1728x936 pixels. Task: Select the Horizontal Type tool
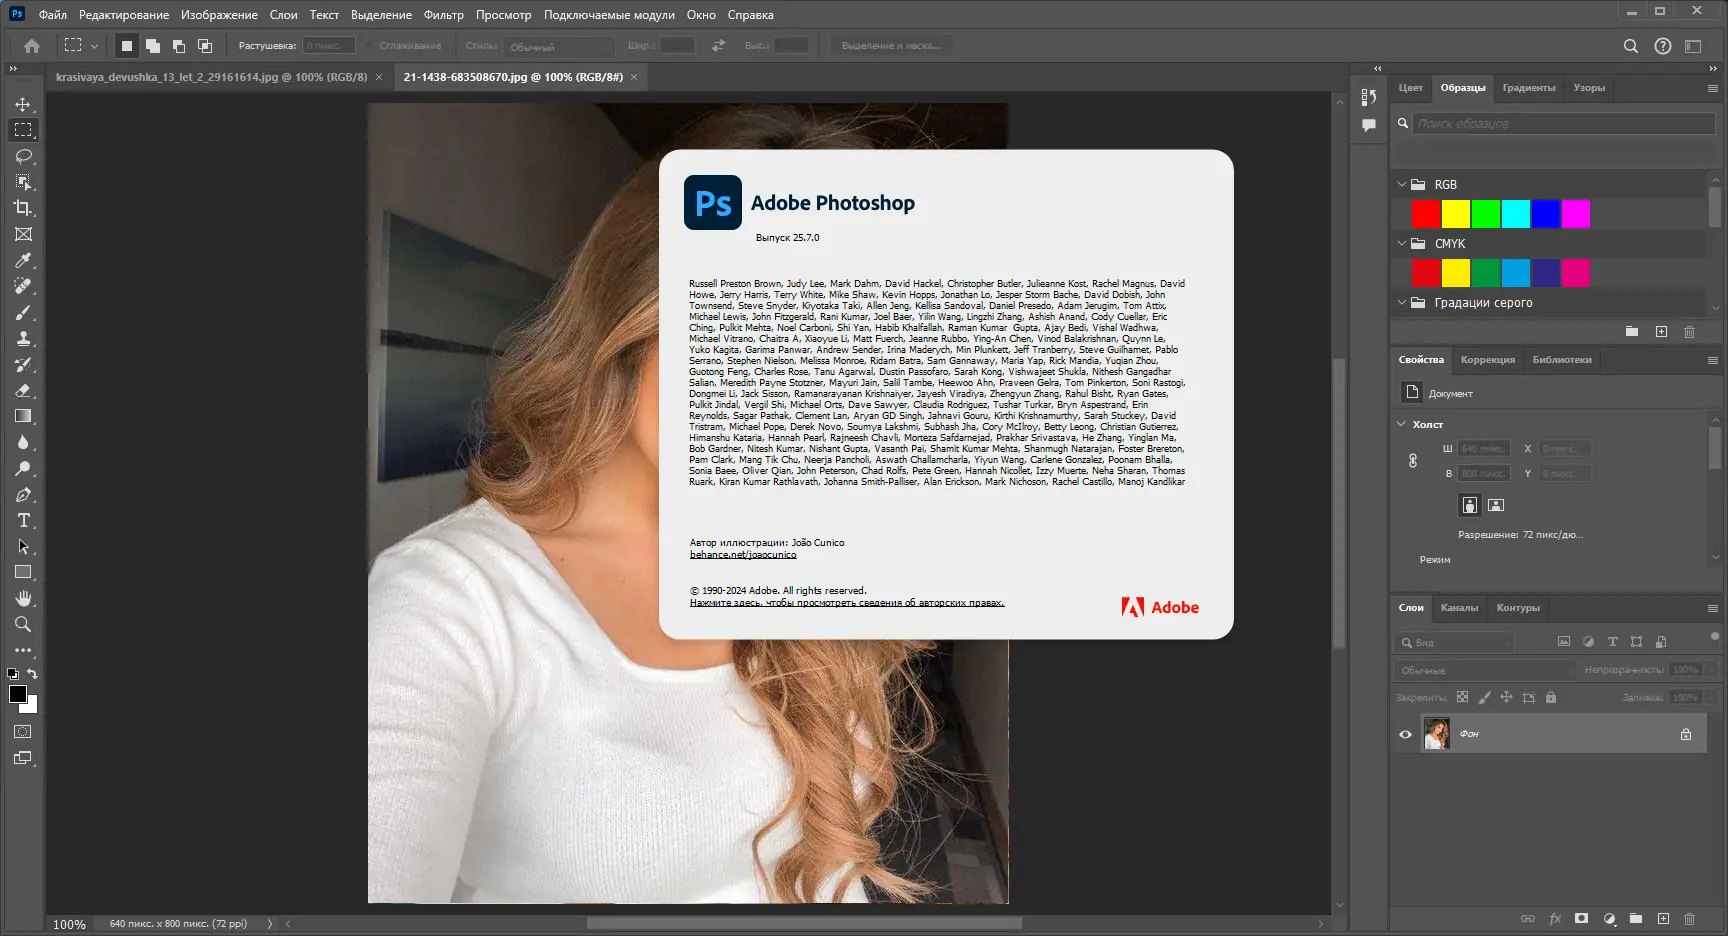pyautogui.click(x=23, y=520)
